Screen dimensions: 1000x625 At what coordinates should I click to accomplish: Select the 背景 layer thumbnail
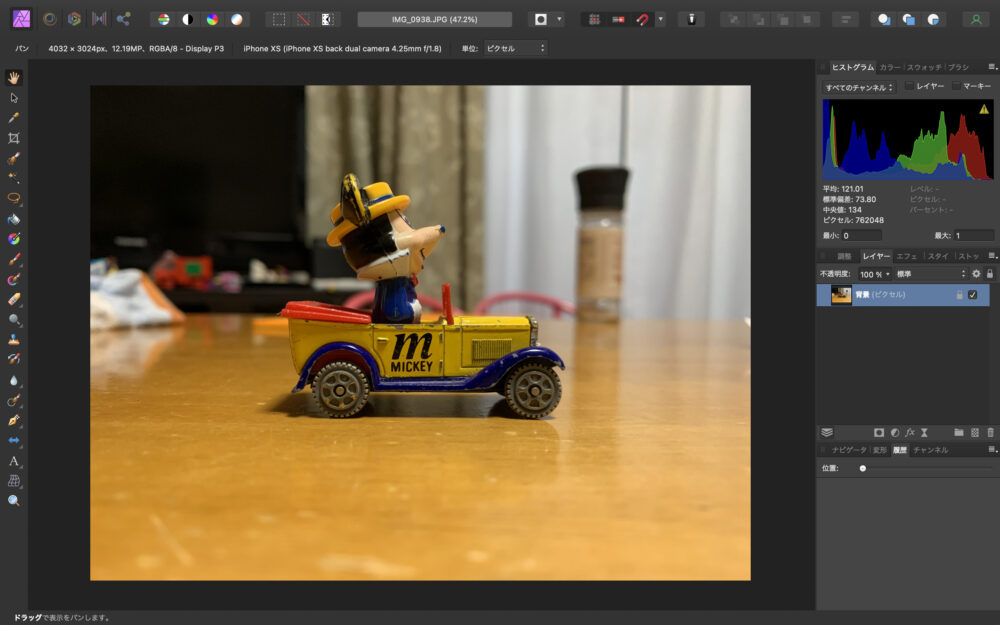click(x=841, y=293)
